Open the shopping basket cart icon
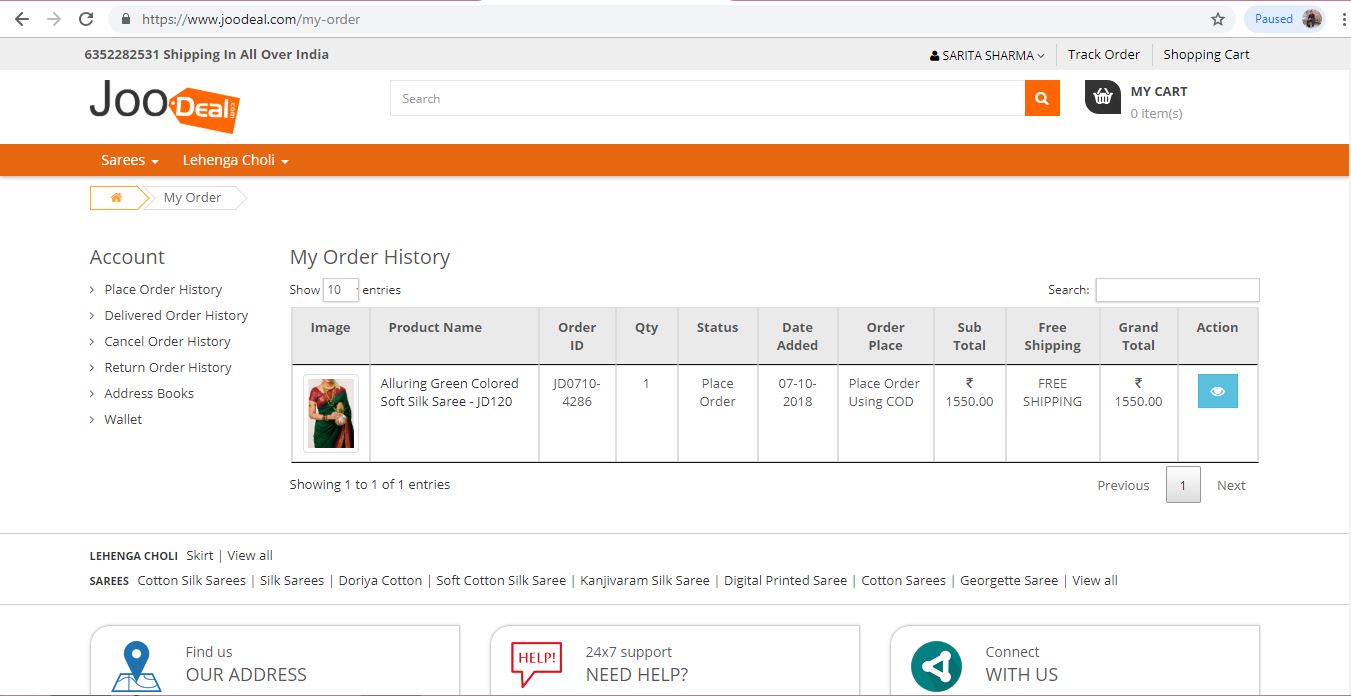 (x=1103, y=96)
